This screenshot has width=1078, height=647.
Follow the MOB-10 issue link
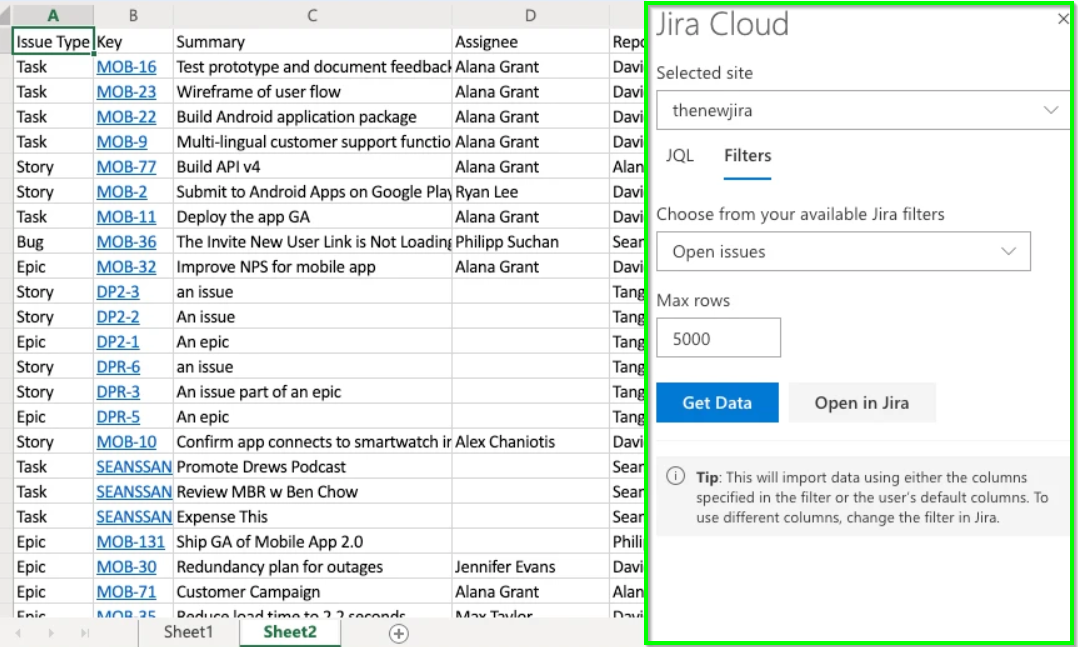126,441
